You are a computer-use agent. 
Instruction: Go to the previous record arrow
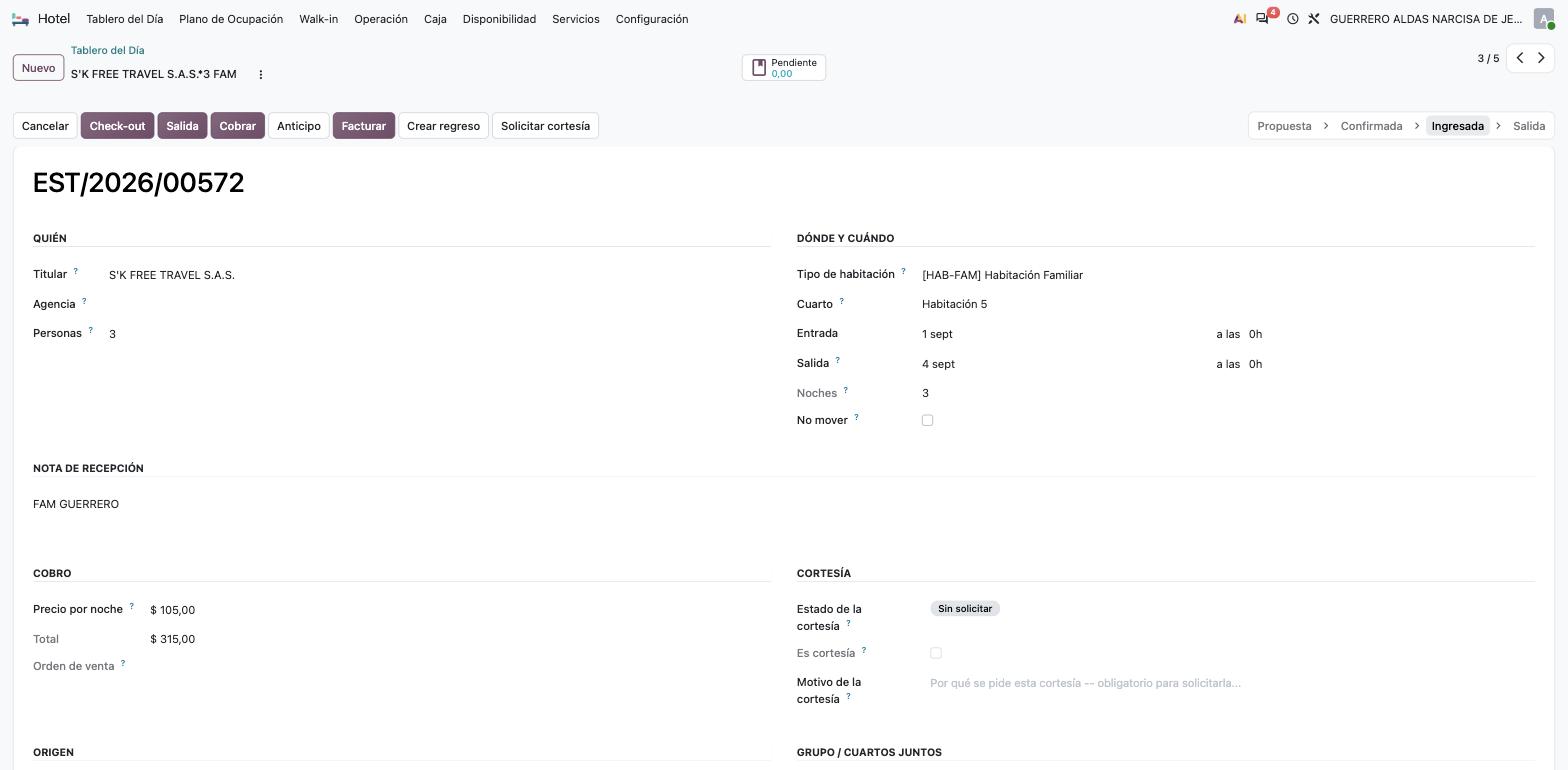coord(1520,58)
